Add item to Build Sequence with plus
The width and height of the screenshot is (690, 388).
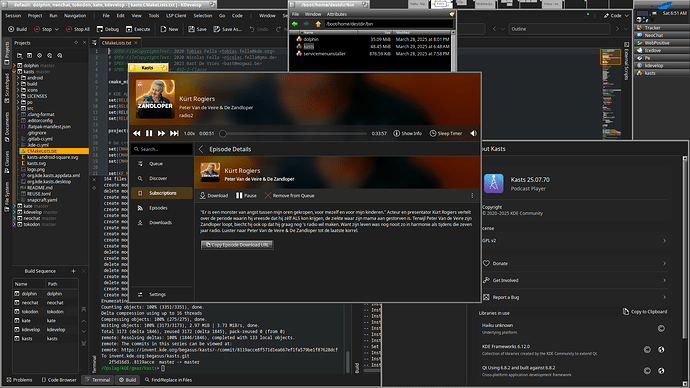tap(73, 271)
